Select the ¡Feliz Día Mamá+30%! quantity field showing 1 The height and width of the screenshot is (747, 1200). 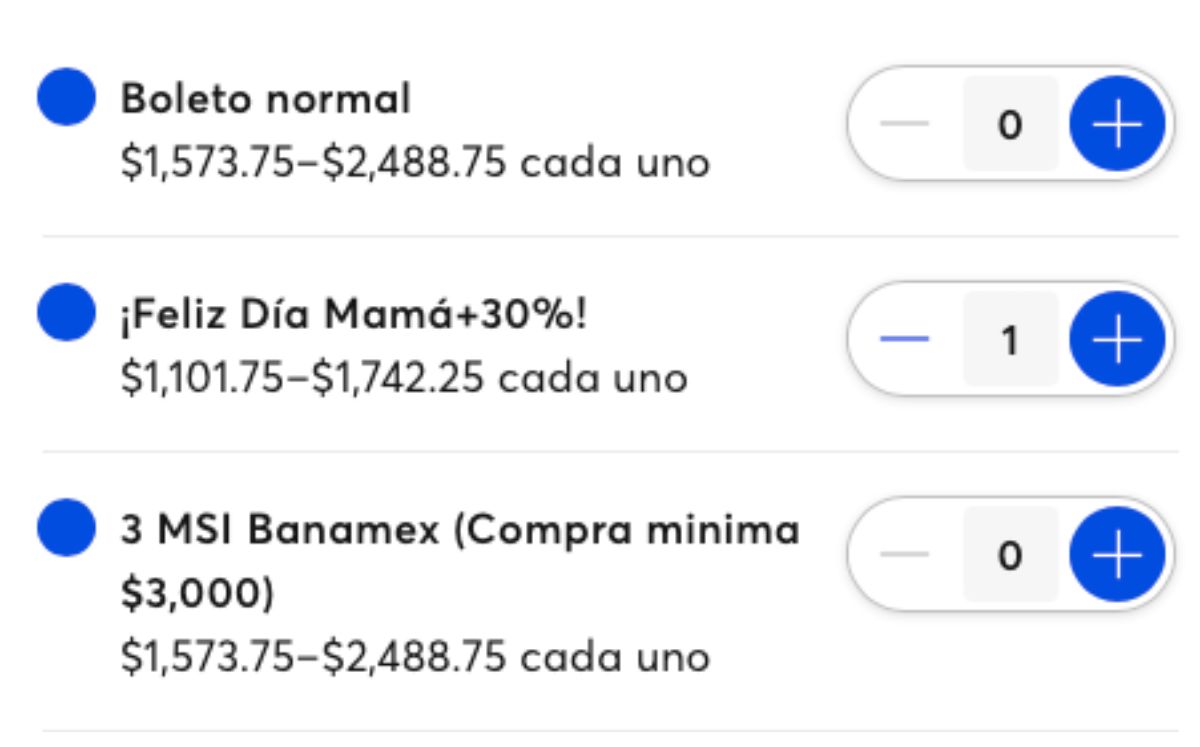click(1010, 340)
